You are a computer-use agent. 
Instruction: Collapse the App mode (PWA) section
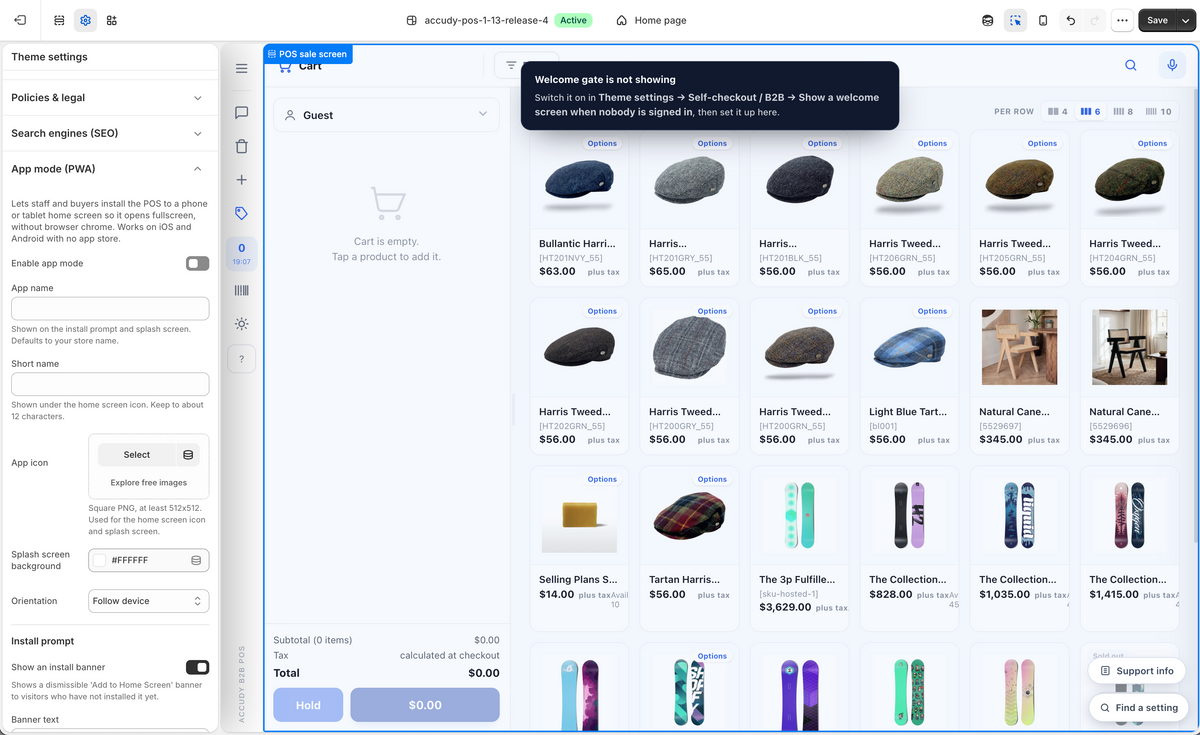coord(110,169)
